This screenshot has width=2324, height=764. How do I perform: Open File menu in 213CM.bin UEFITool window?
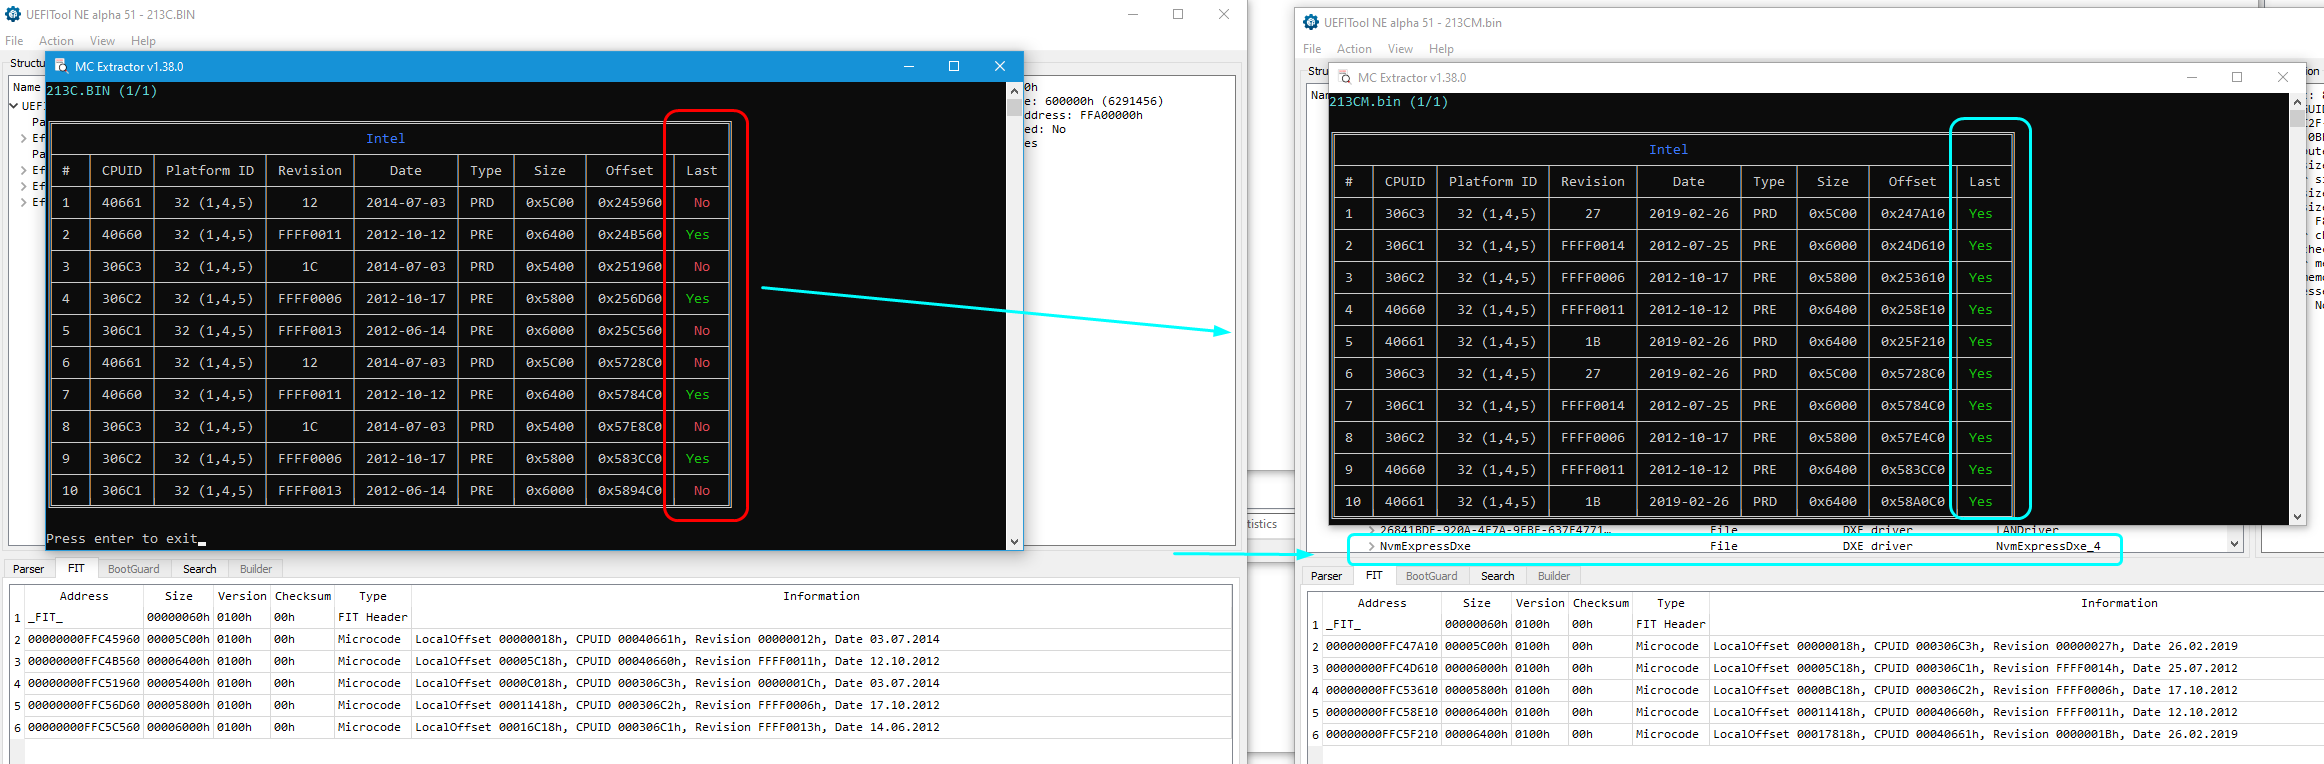(x=1312, y=49)
